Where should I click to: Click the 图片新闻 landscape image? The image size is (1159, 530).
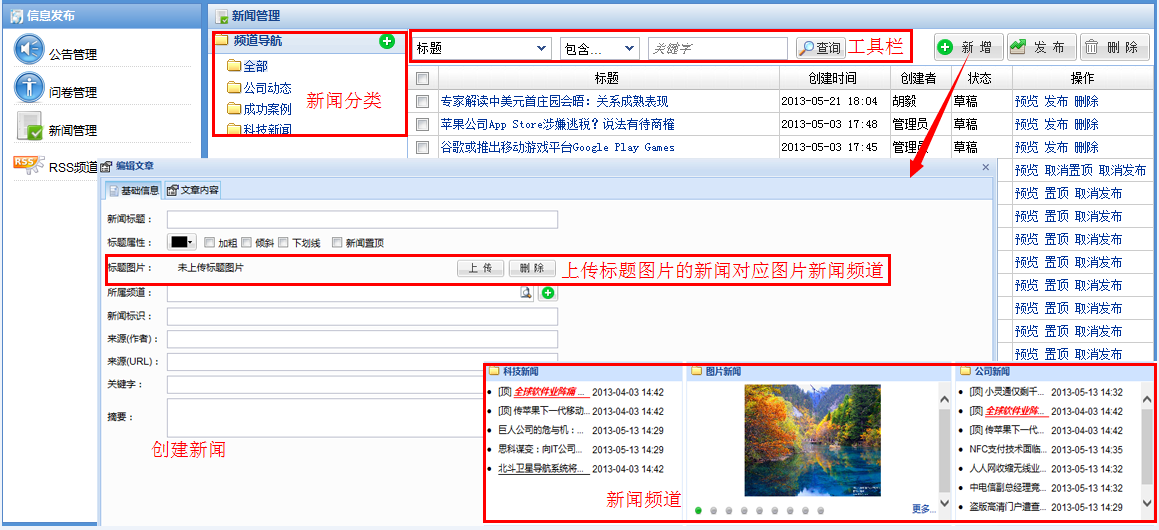[x=812, y=440]
